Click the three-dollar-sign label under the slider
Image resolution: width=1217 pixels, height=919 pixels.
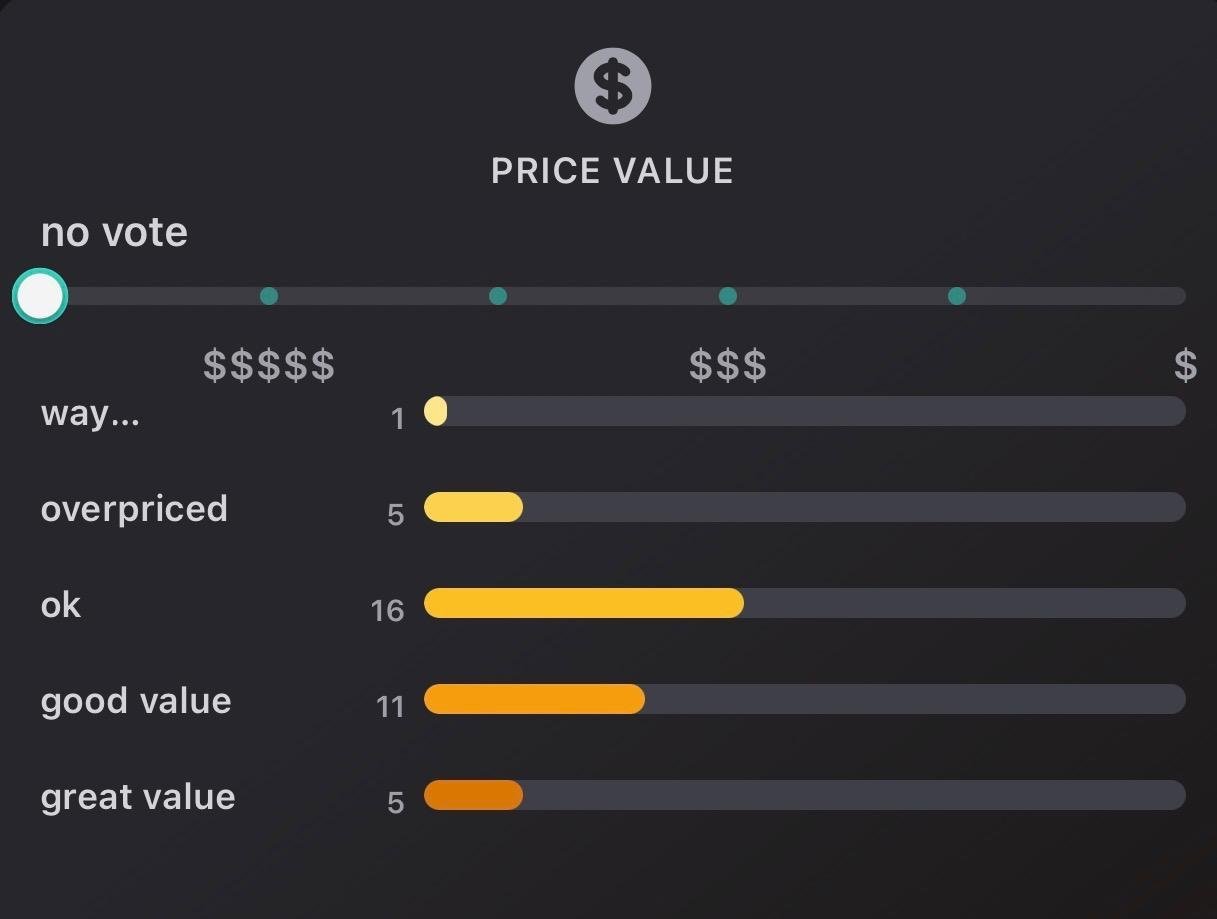tap(728, 366)
